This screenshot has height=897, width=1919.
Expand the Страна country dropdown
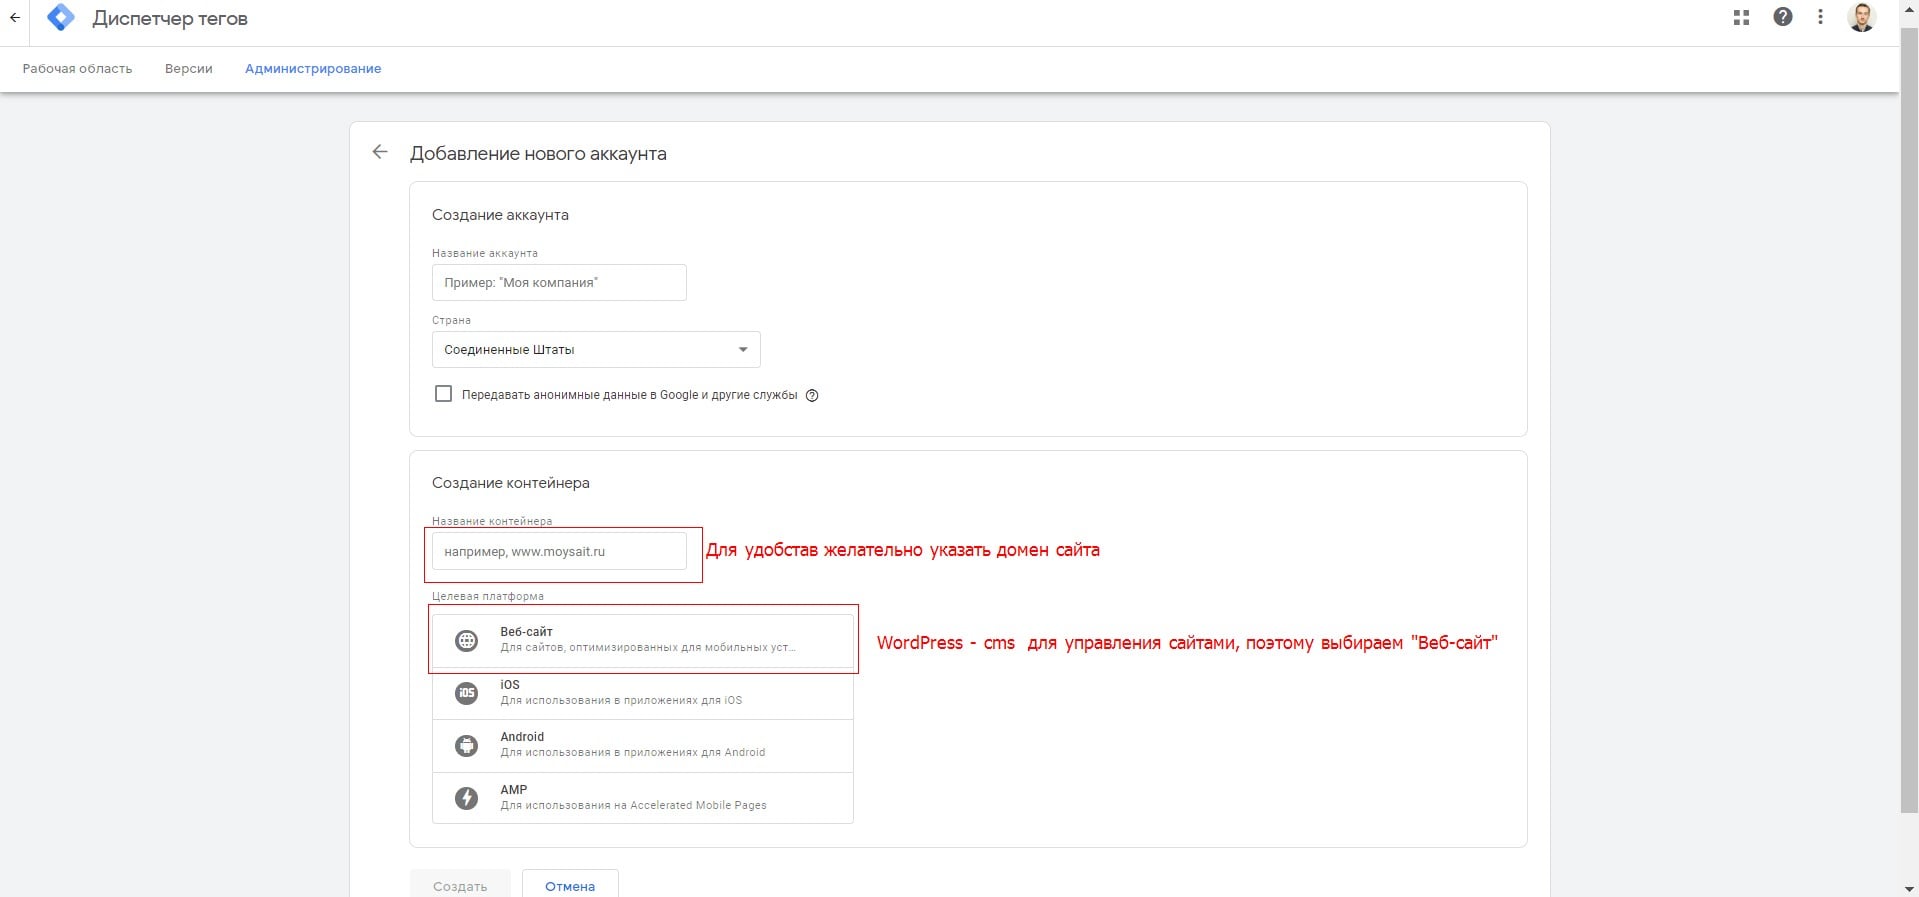click(596, 350)
